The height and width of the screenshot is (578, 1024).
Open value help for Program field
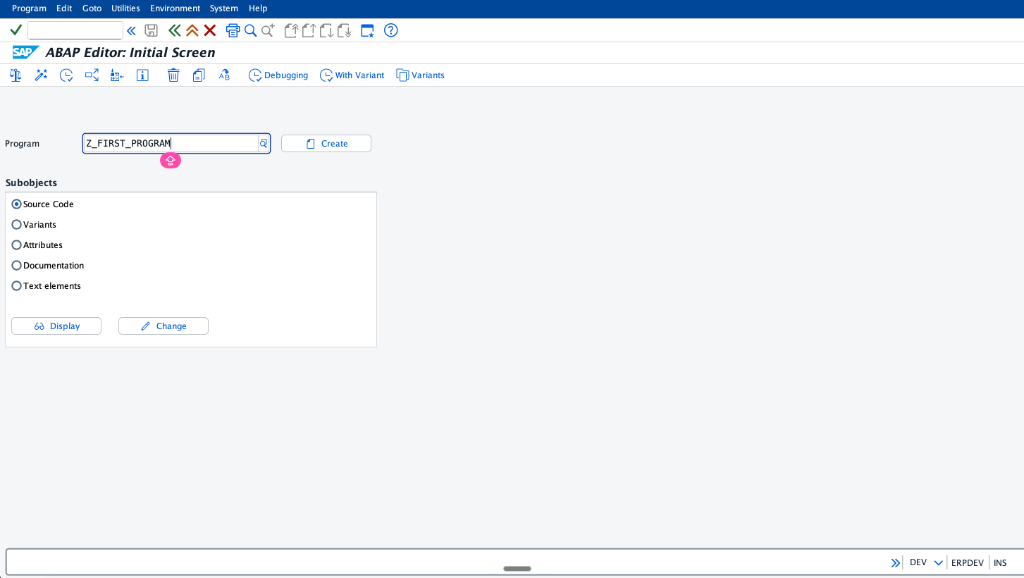tap(264, 144)
